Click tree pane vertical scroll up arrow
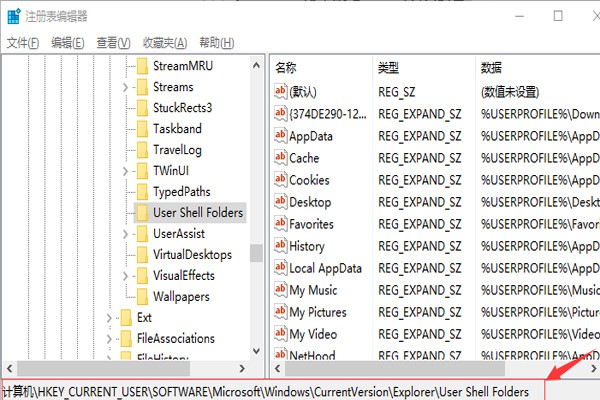This screenshot has height=400, width=600. coord(256,65)
